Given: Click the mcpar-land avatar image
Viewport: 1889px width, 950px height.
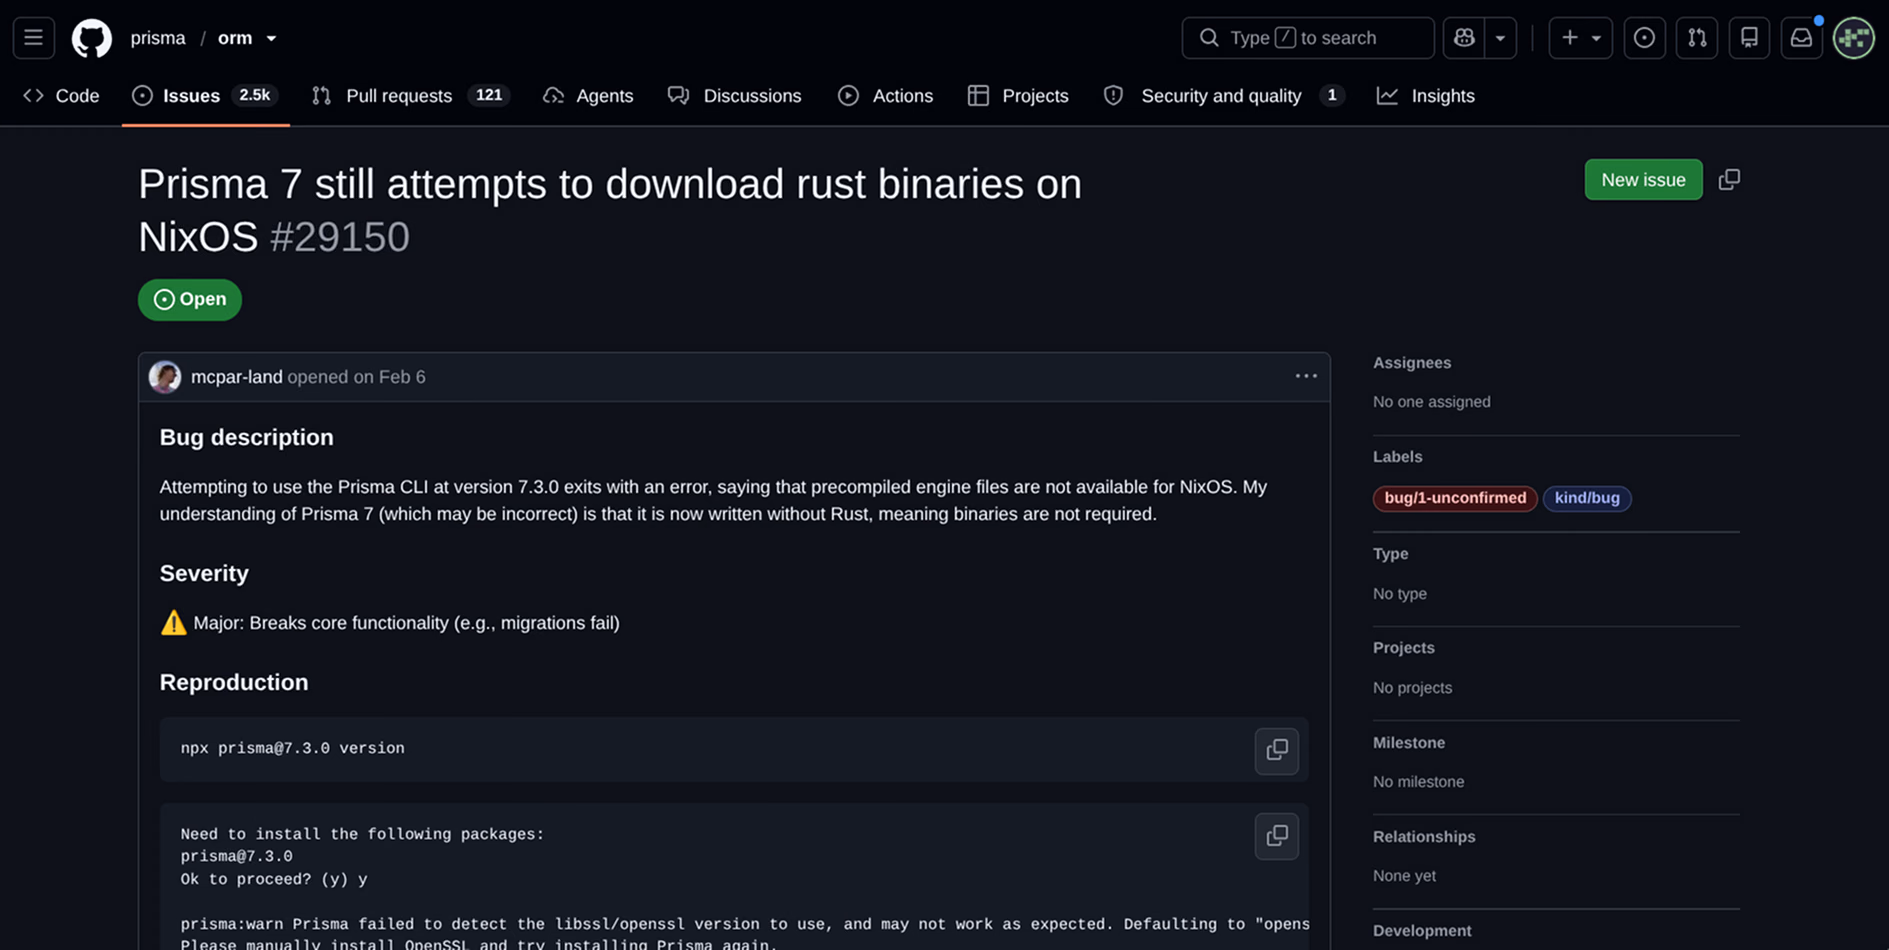Looking at the screenshot, I should point(165,377).
